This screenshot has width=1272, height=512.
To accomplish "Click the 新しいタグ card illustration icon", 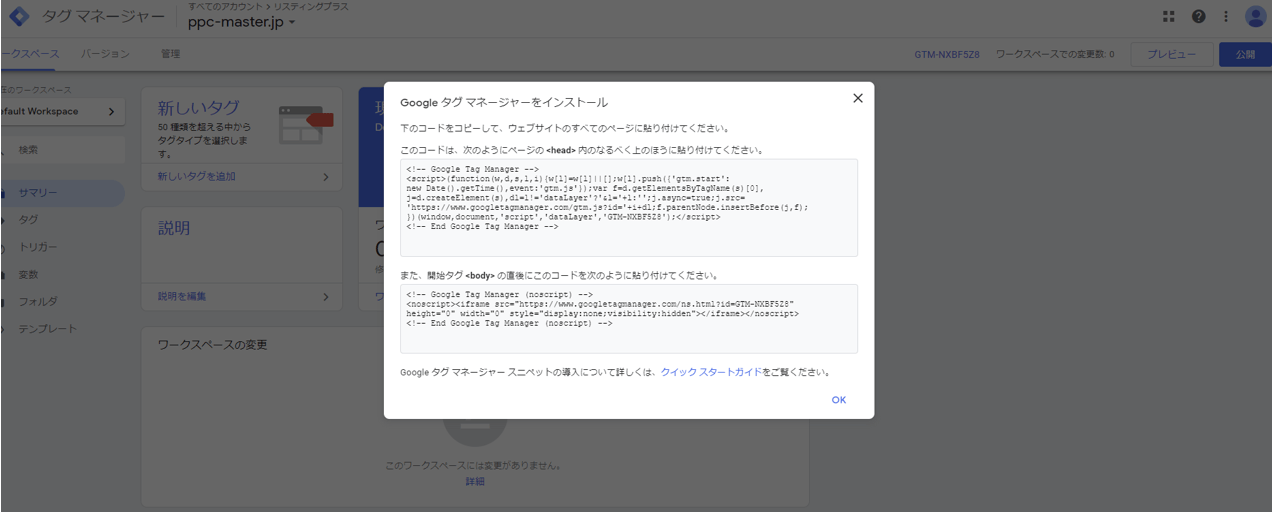I will click(305, 124).
